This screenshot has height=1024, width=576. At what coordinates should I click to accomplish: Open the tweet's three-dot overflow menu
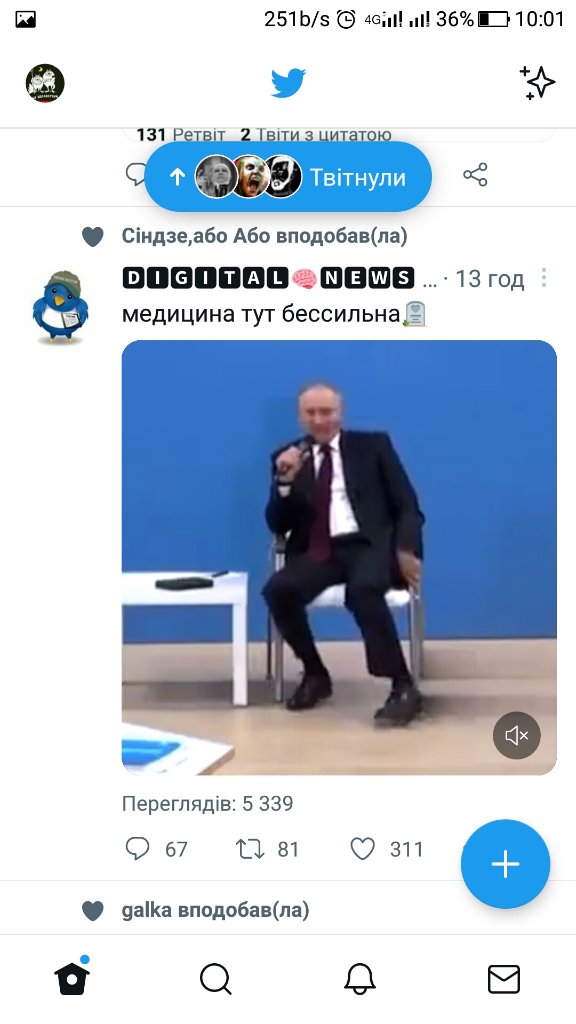pos(543,278)
